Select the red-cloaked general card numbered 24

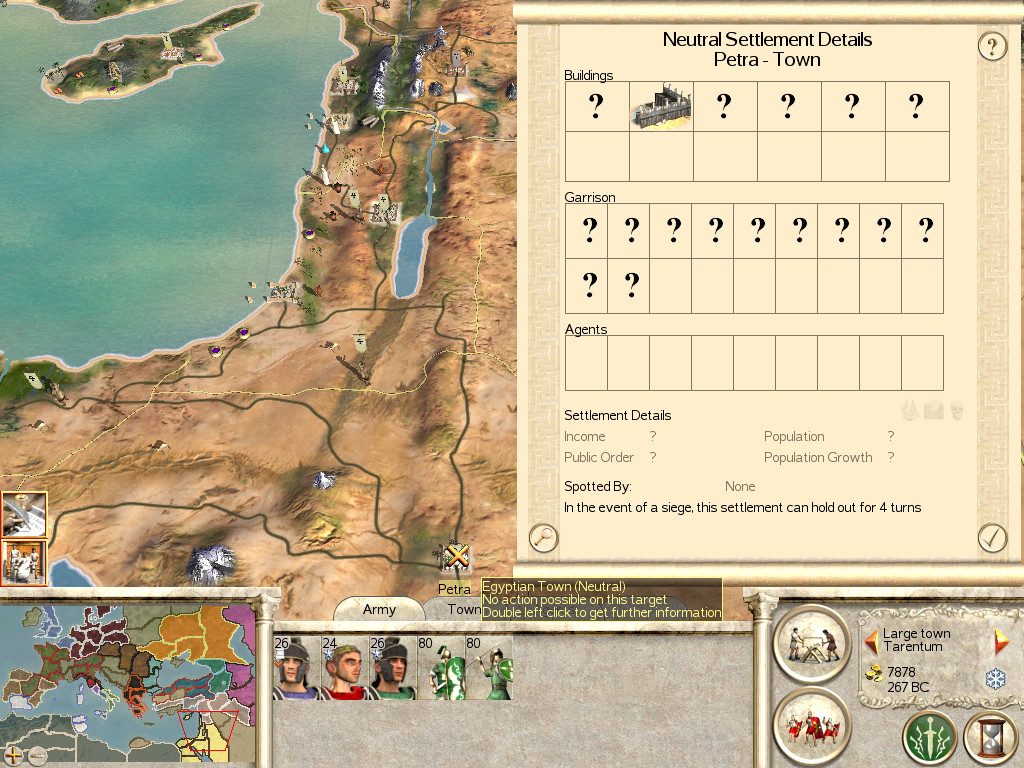(x=345, y=667)
